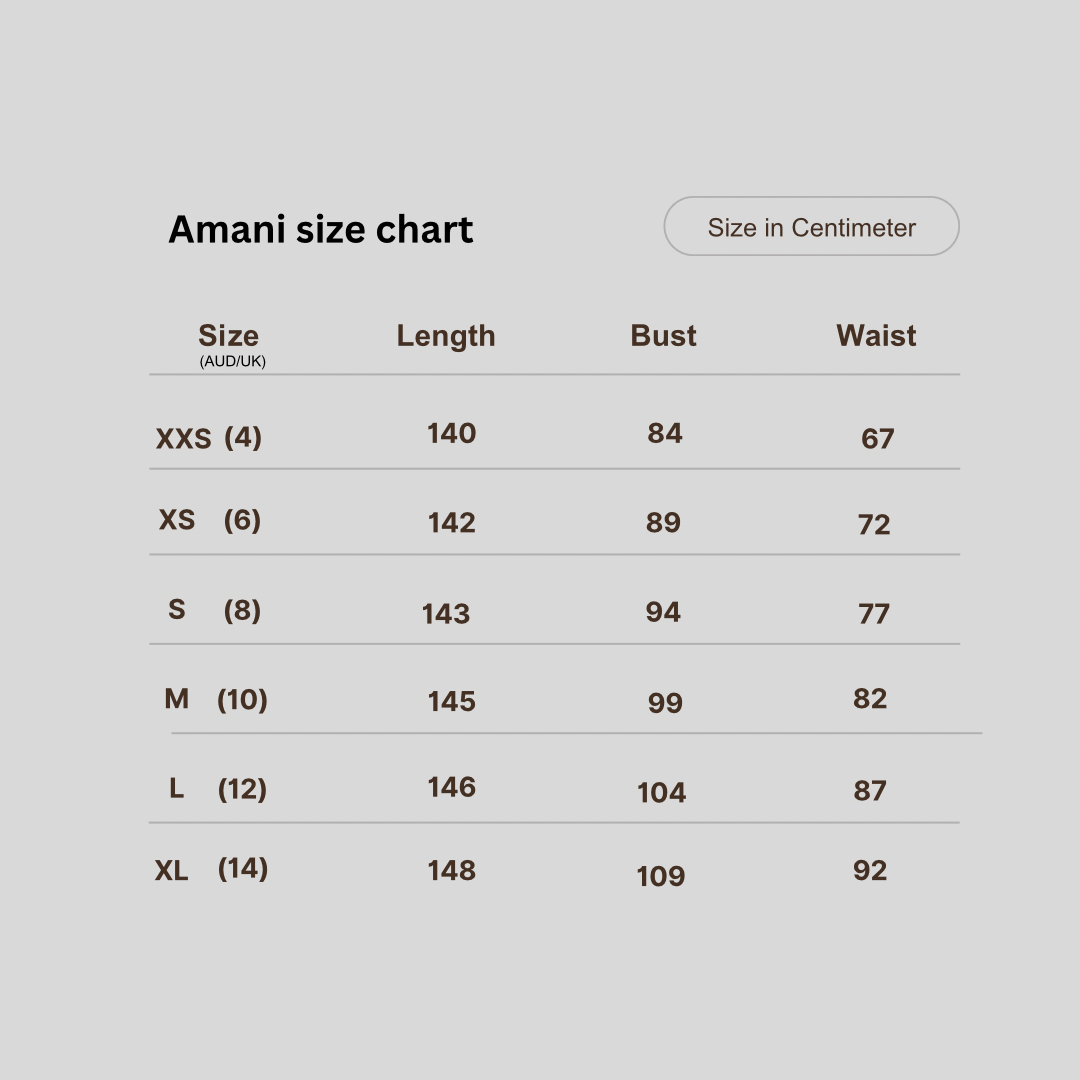
Task: Click the S (8) size row label
Action: coord(213,610)
